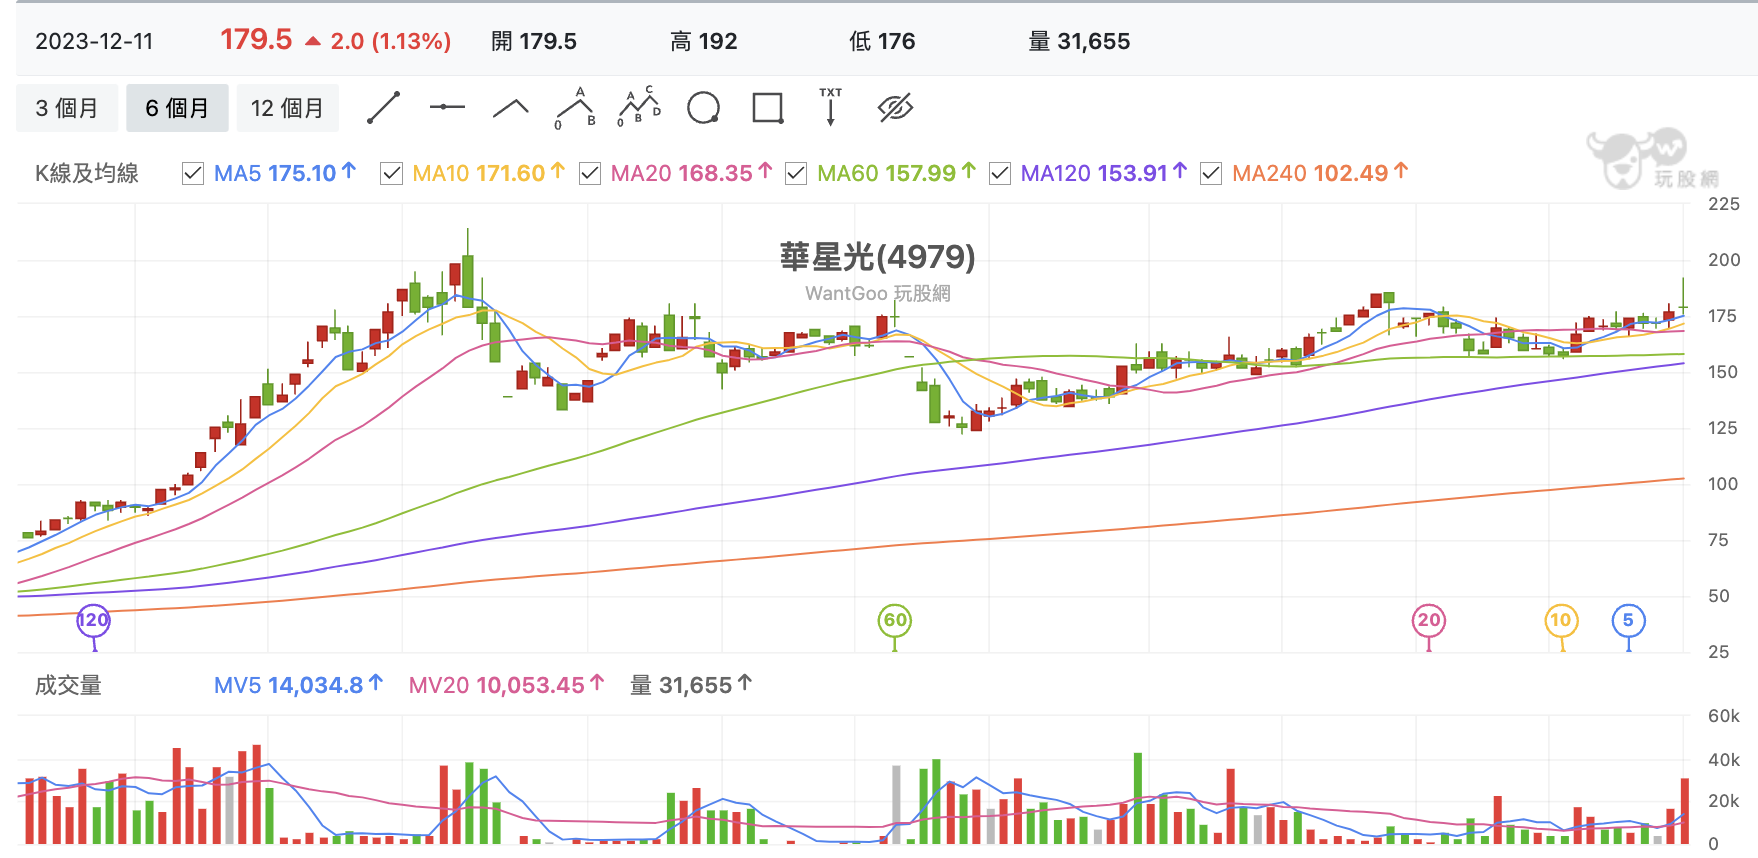
Task: Click the date 2023-12-11
Action: point(94,41)
